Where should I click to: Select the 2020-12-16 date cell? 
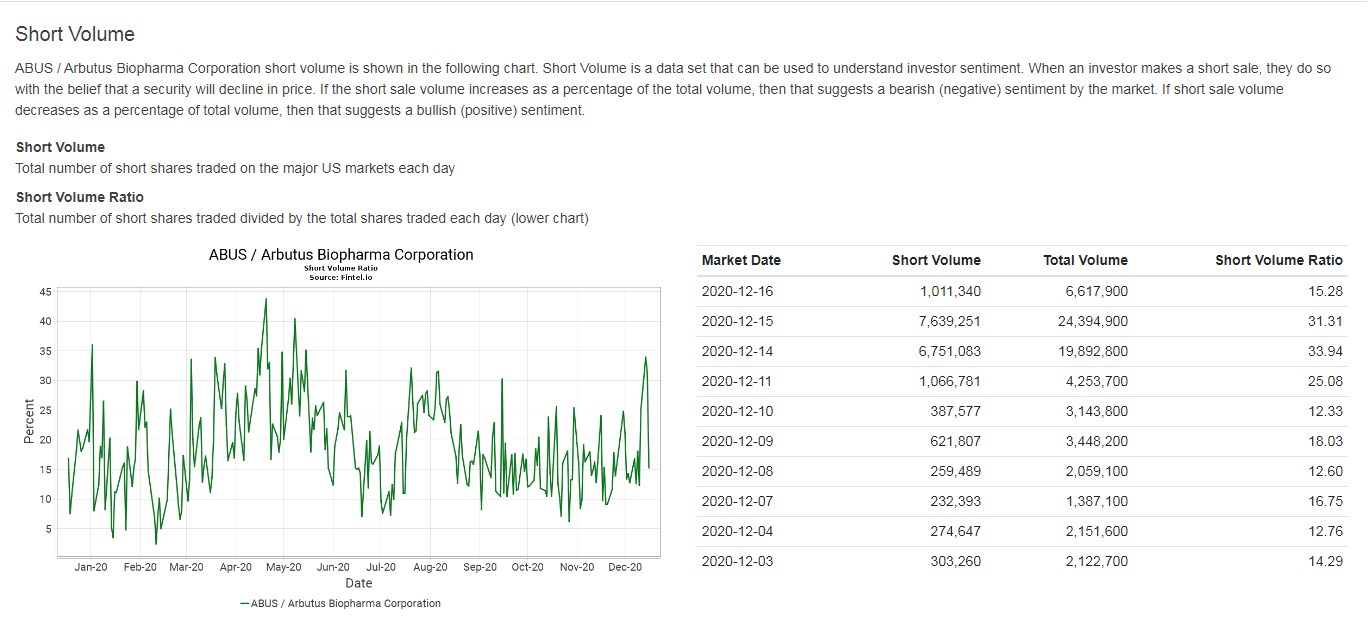(x=737, y=291)
